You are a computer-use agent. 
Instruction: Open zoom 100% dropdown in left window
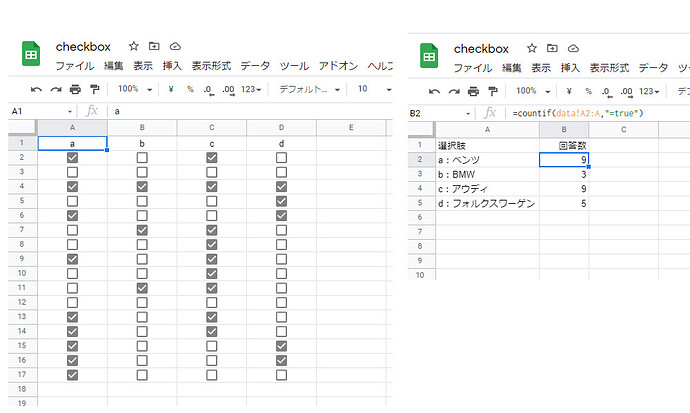[135, 89]
